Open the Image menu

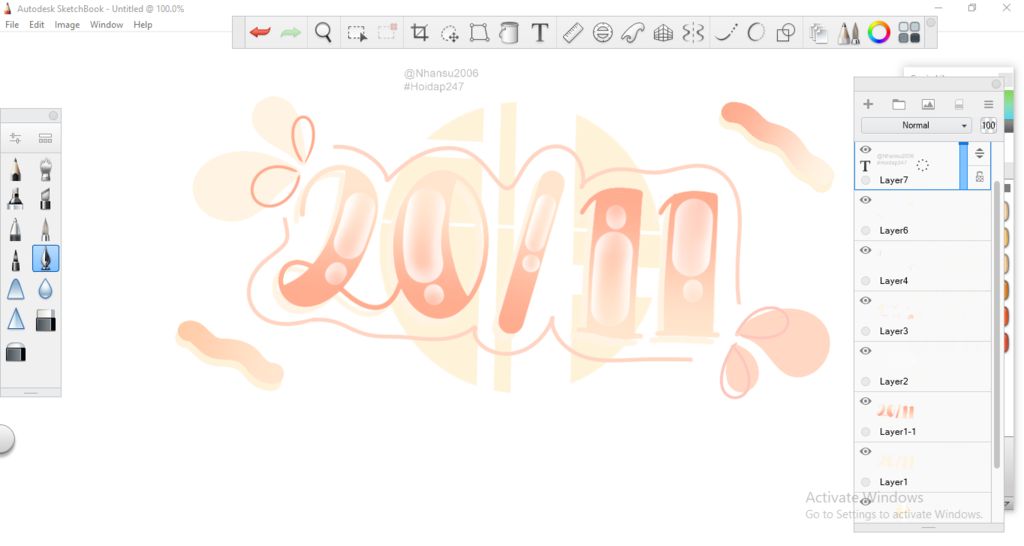(67, 25)
